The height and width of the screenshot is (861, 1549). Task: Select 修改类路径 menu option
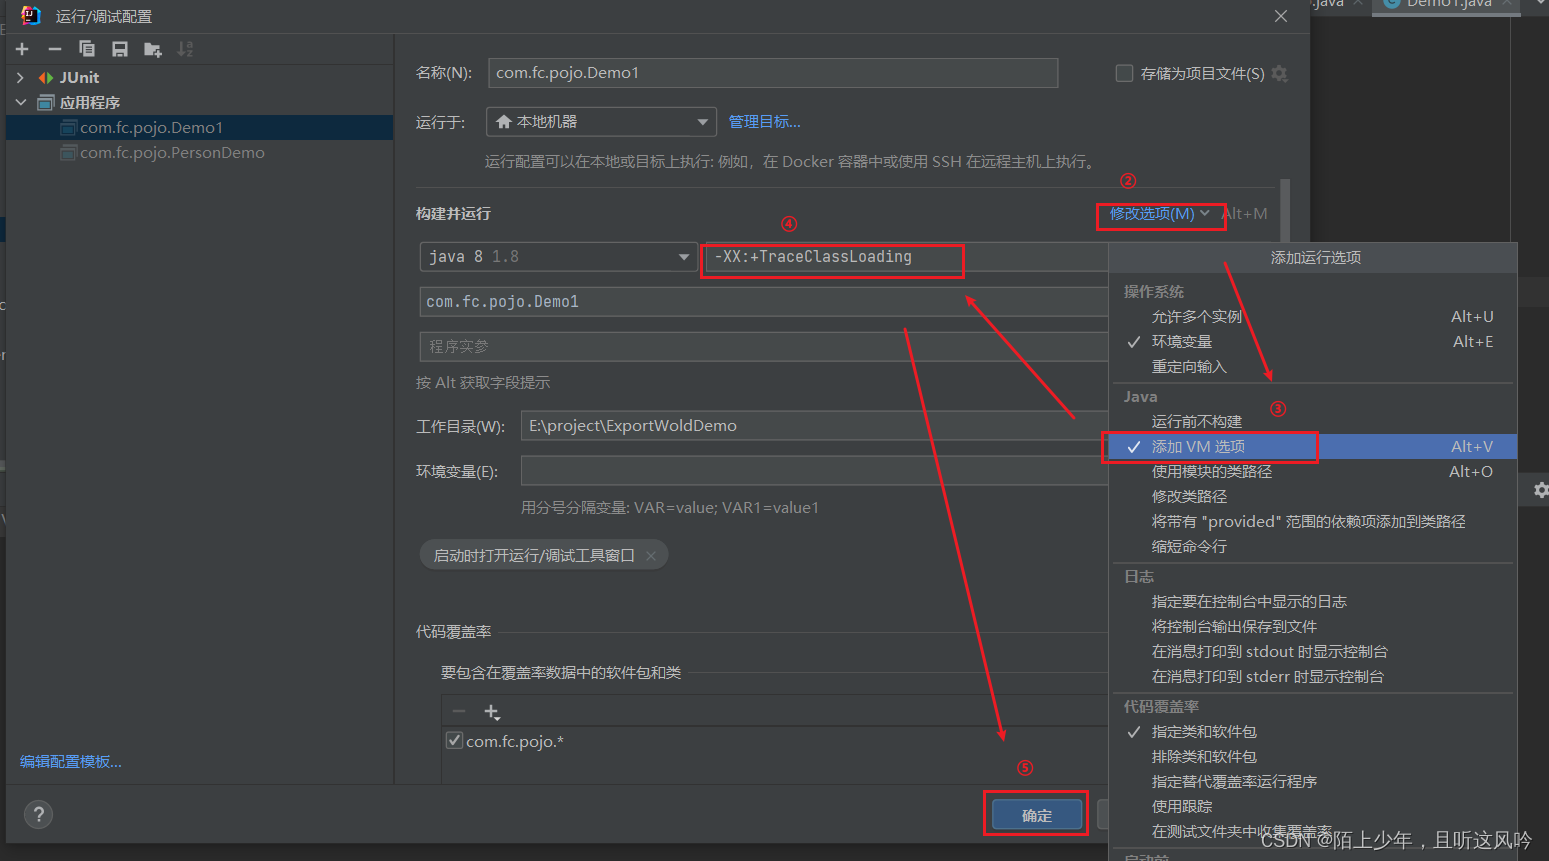click(x=1313, y=497)
